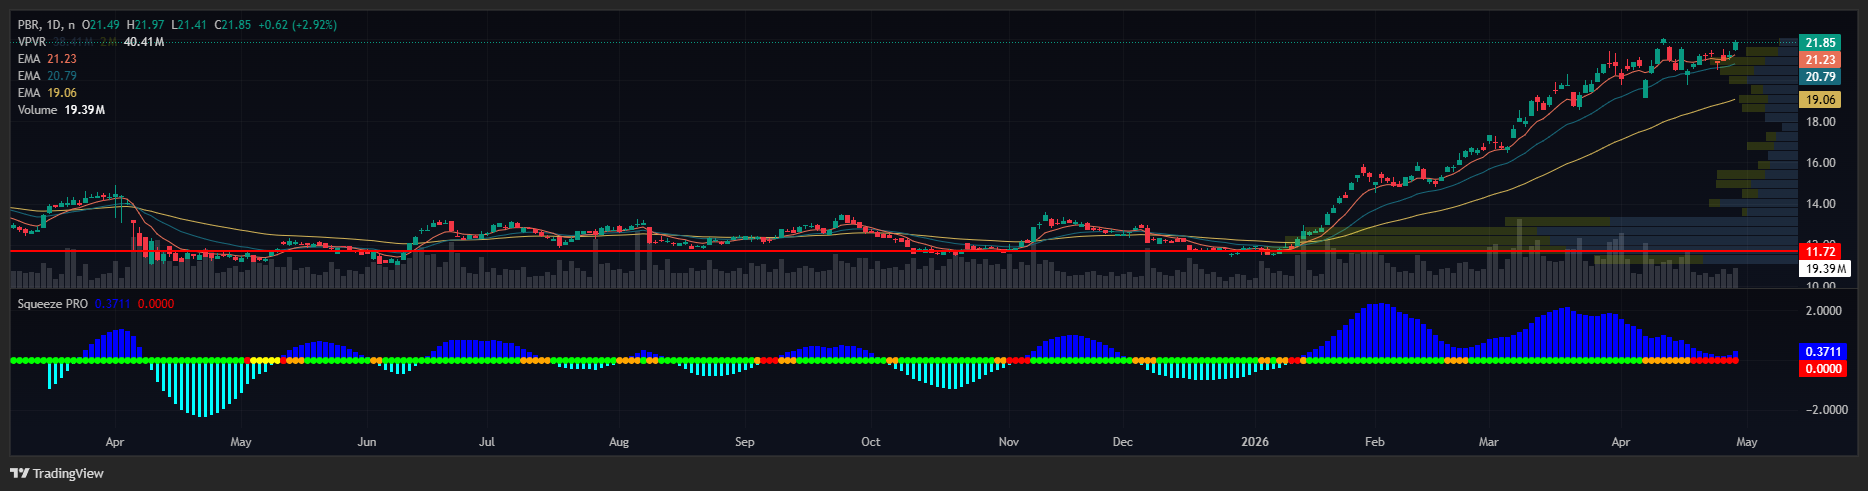Click the Feb label on time axis

pos(1375,442)
